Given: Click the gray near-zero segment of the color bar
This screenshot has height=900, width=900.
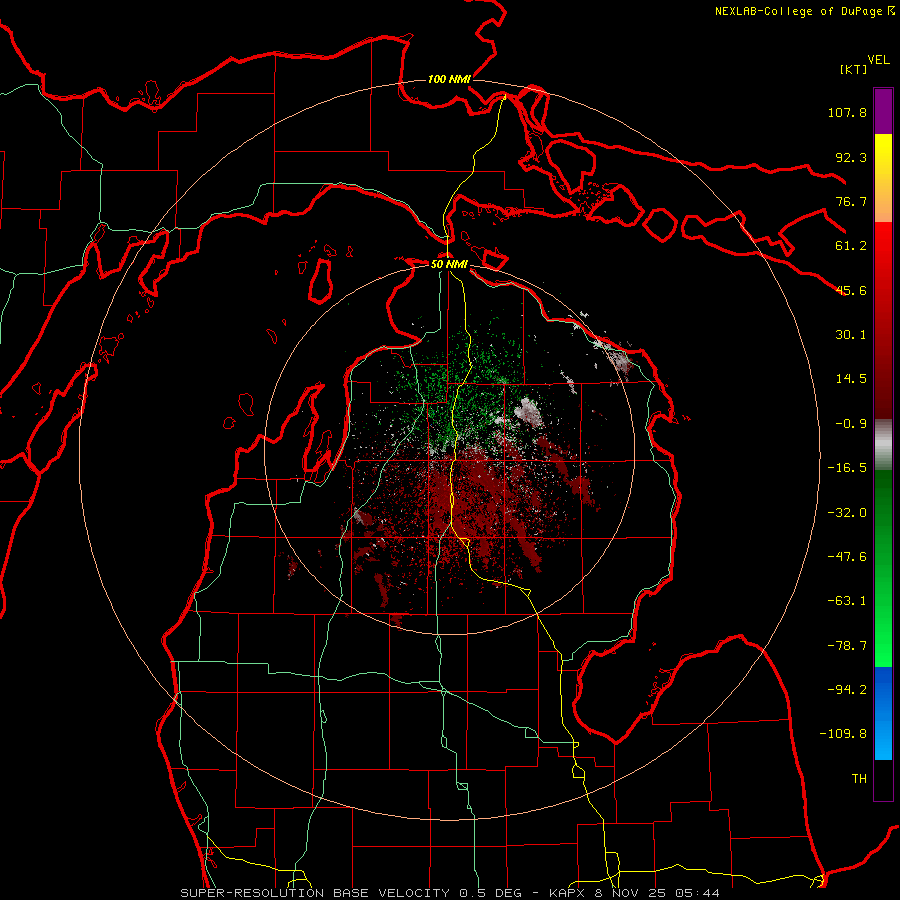Looking at the screenshot, I should coord(883,445).
